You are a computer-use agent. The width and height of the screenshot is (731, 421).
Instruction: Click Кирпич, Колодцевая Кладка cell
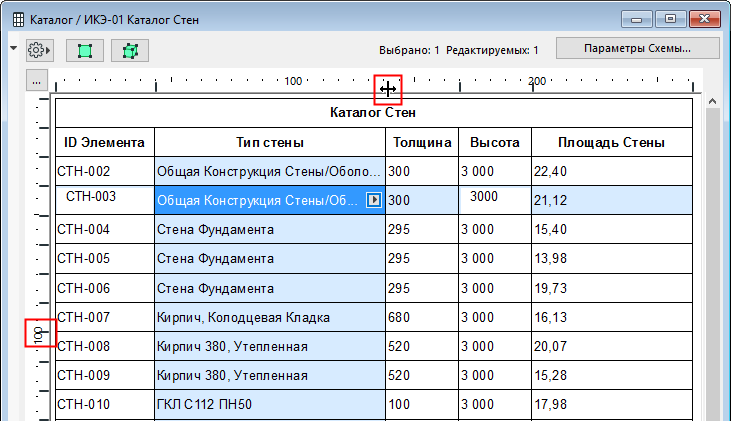(269, 317)
